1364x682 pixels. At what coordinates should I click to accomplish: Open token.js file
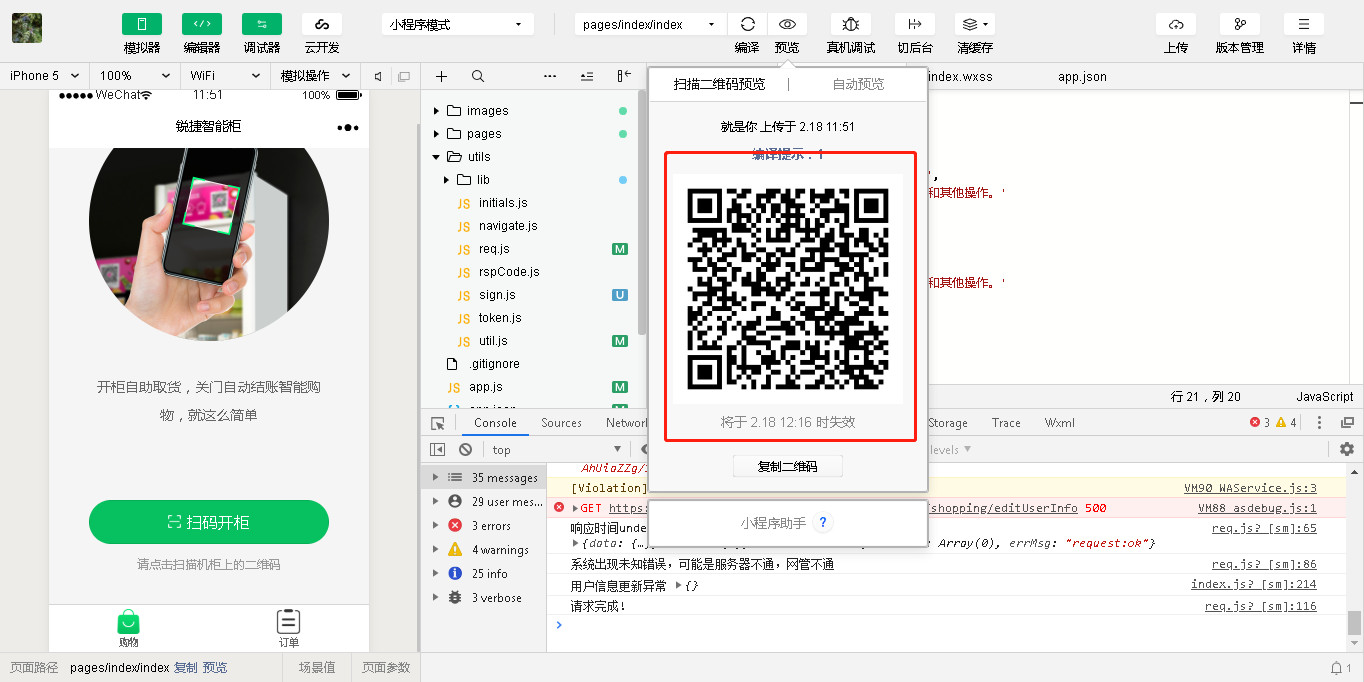[x=500, y=318]
